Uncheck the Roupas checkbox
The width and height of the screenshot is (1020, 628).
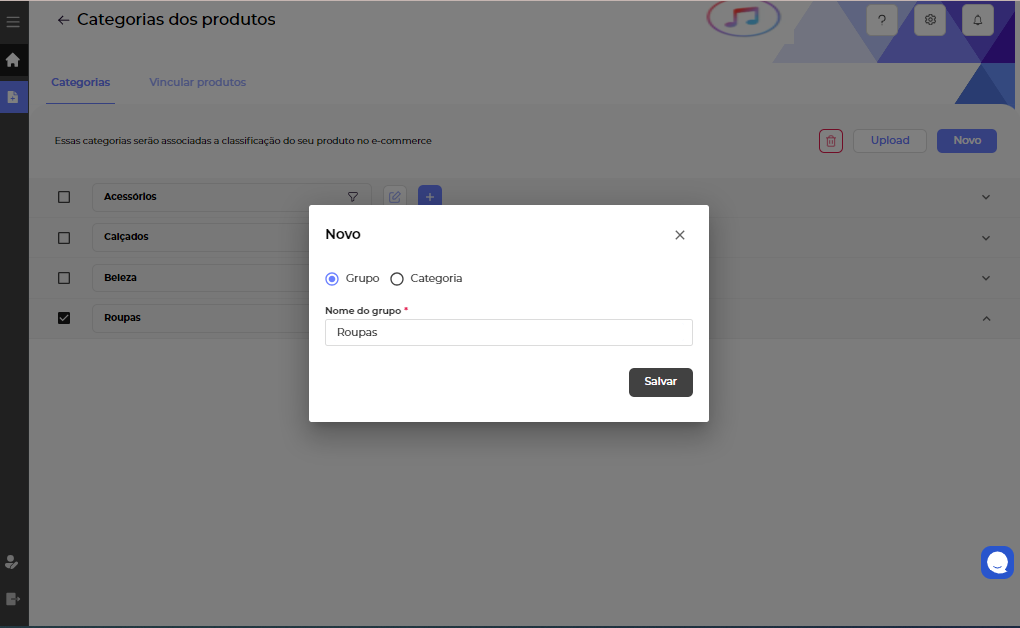[x=64, y=318]
